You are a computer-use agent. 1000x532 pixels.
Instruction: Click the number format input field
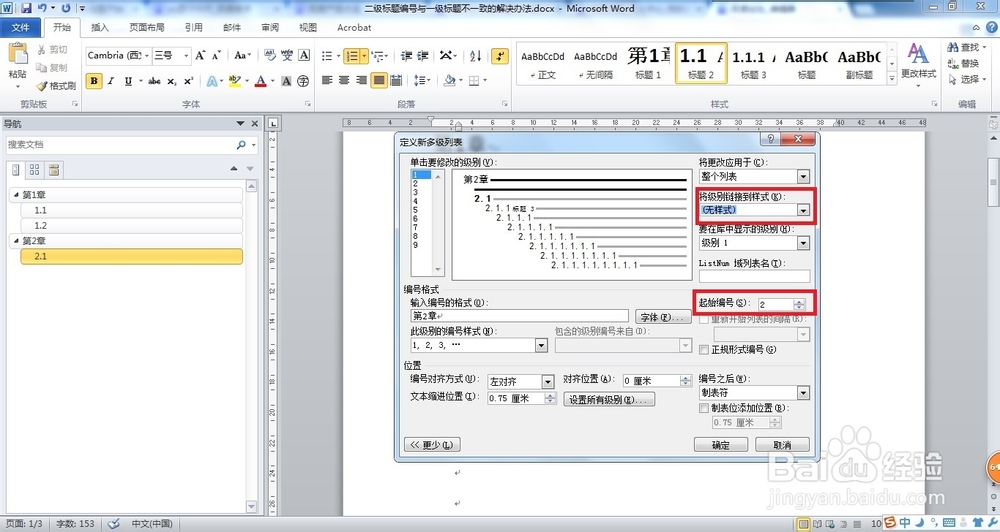click(519, 316)
